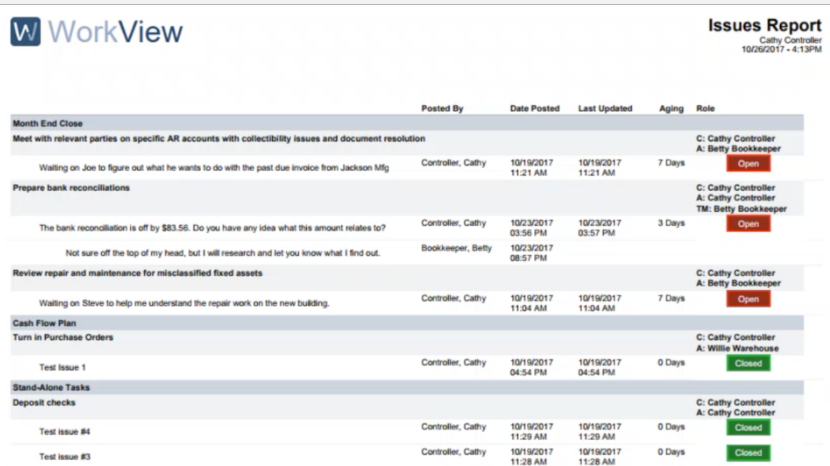Click Open status for Jackson Mfg issue
The width and height of the screenshot is (830, 466).
pyautogui.click(x=748, y=163)
